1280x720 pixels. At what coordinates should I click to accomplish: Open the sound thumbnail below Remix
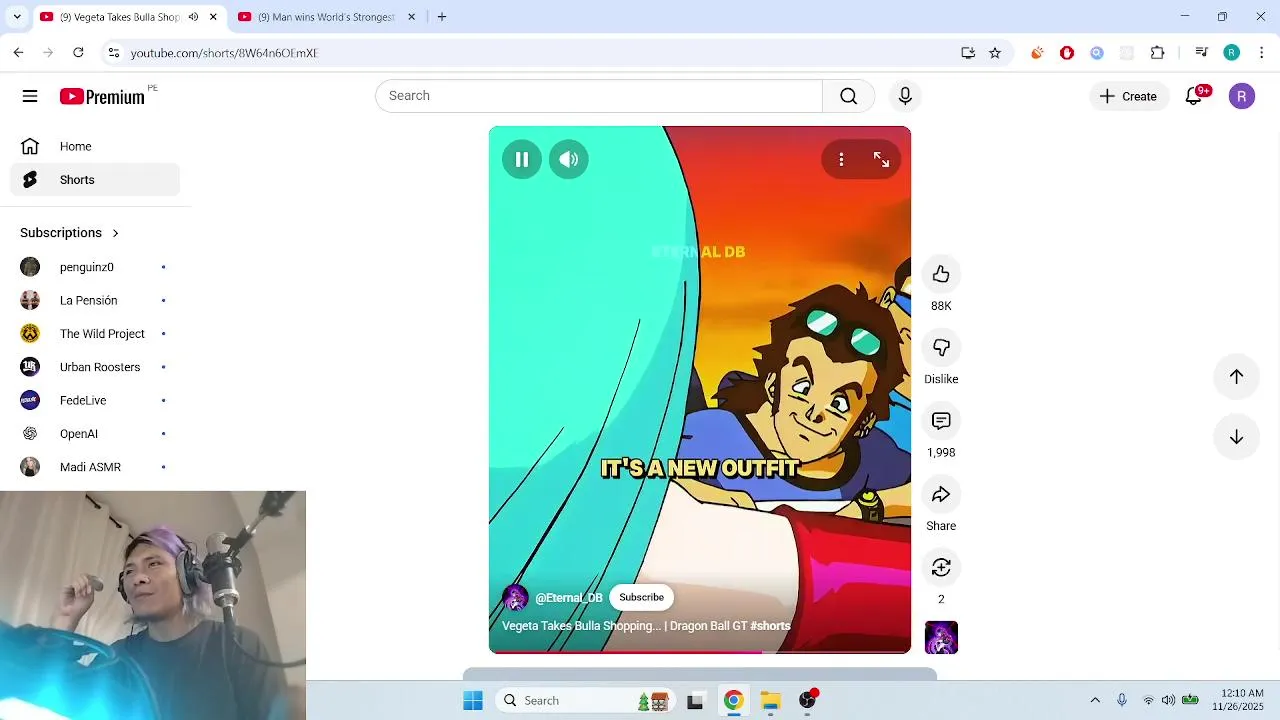click(x=941, y=638)
